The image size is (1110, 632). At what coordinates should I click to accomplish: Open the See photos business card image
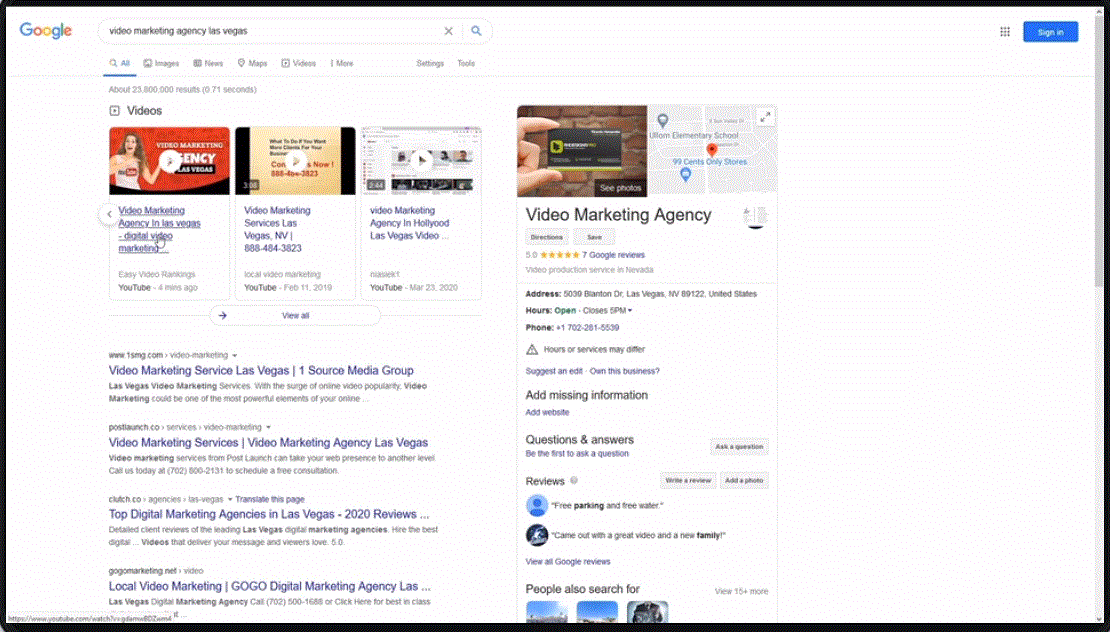582,151
